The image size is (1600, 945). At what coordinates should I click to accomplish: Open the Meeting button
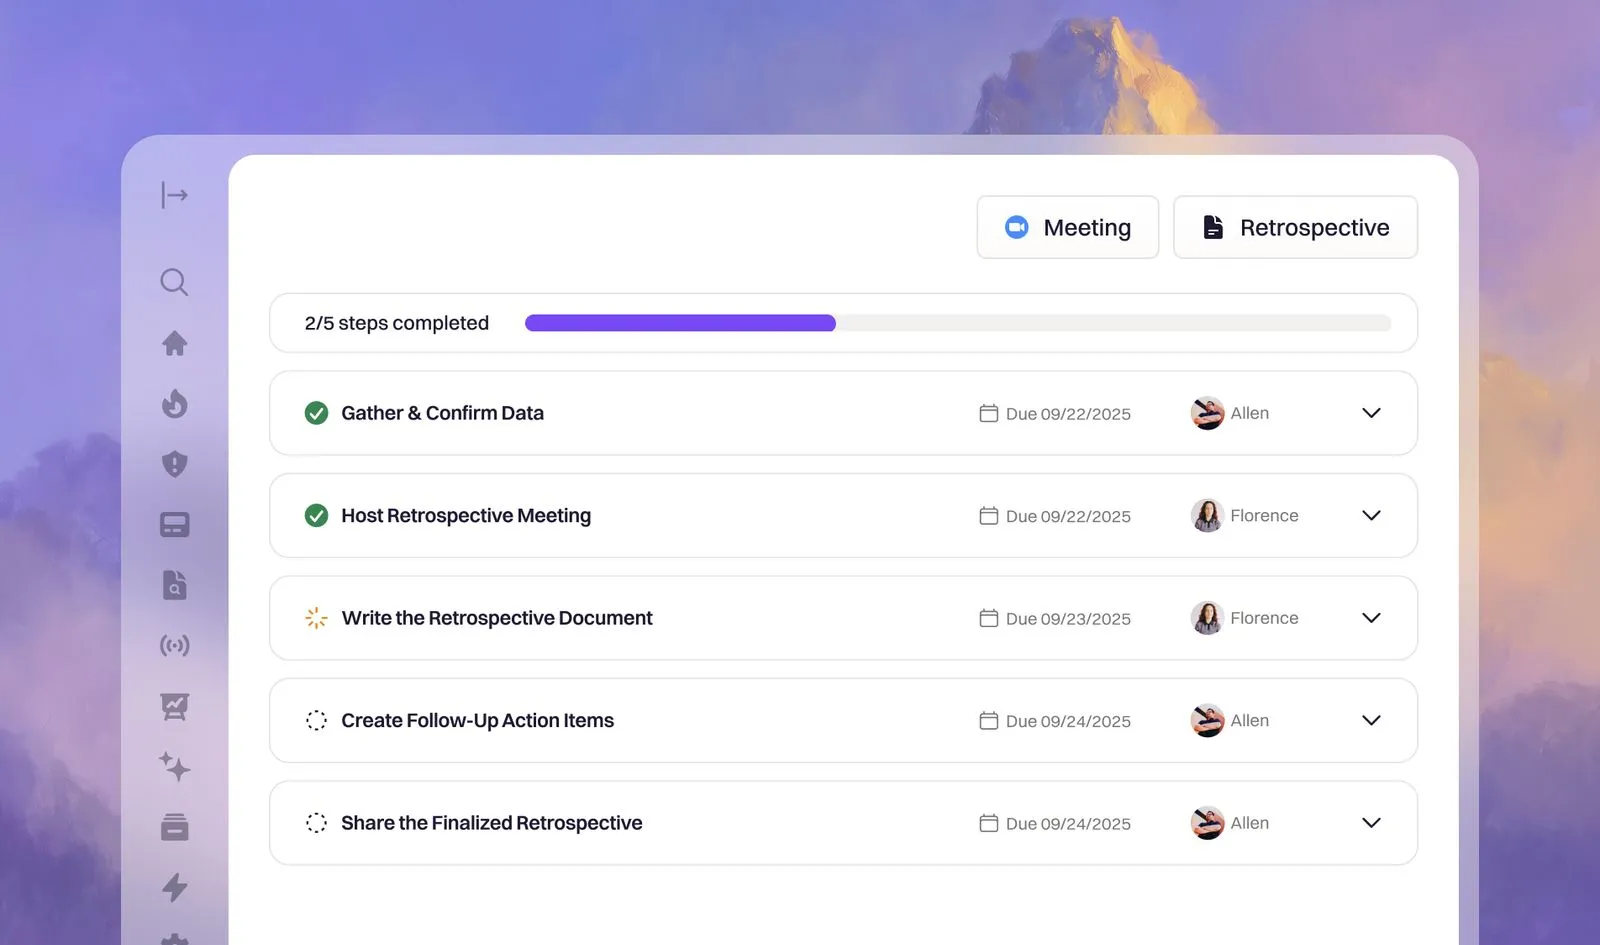tap(1067, 227)
